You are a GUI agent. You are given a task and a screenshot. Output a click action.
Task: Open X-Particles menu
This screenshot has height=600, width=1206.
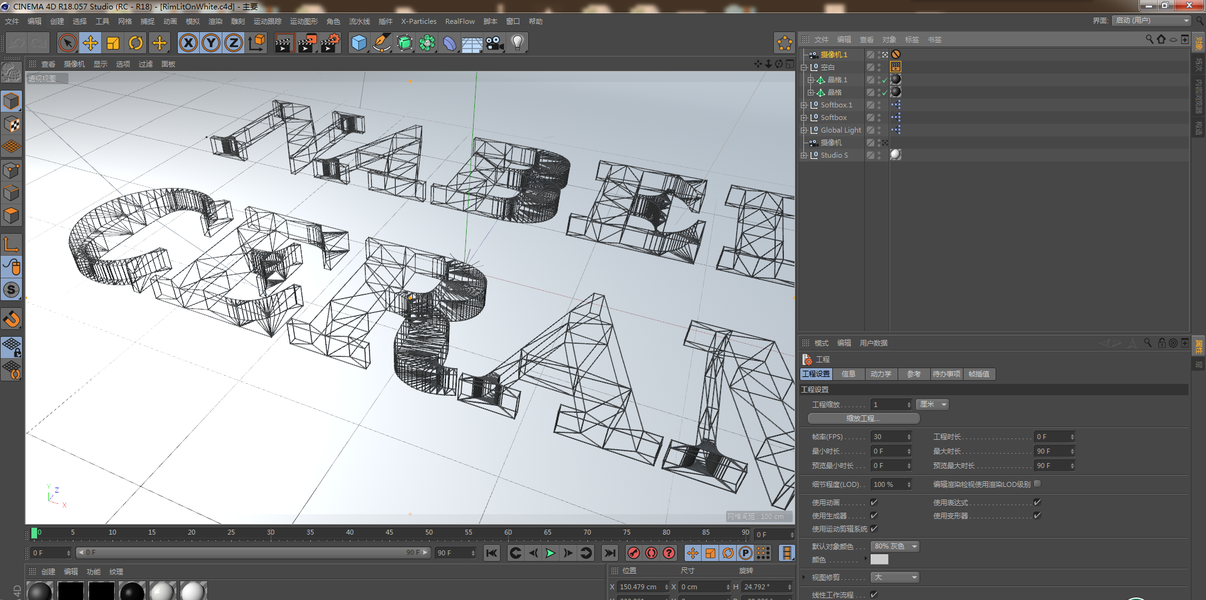[x=419, y=21]
